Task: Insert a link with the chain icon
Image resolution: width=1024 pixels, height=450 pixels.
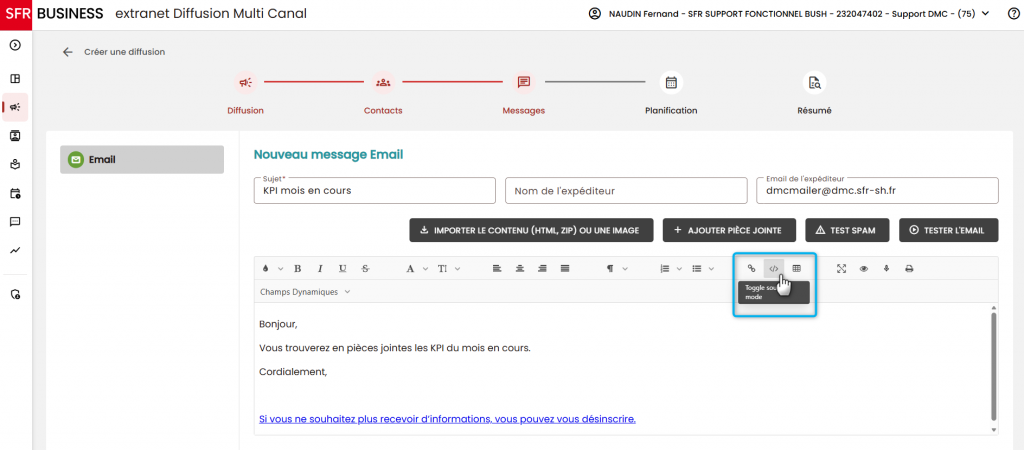Action: [x=751, y=268]
